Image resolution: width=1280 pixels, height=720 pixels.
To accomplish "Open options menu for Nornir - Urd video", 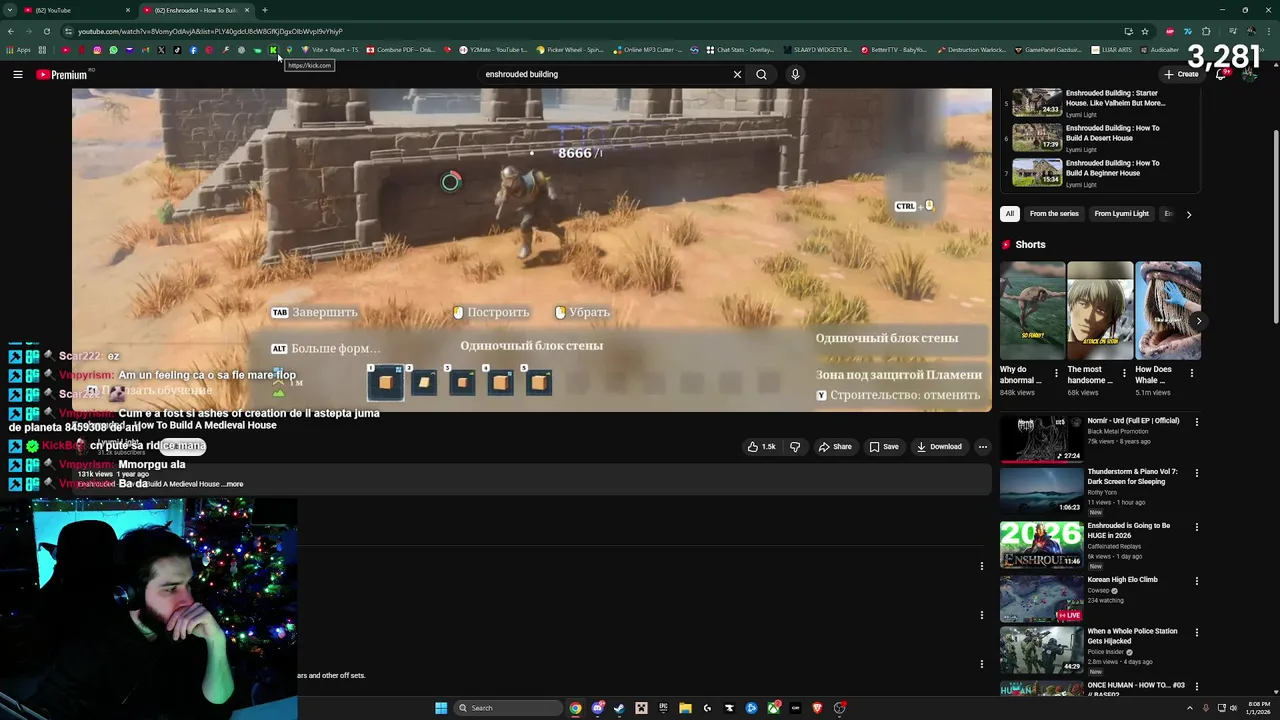I will tap(1196, 422).
